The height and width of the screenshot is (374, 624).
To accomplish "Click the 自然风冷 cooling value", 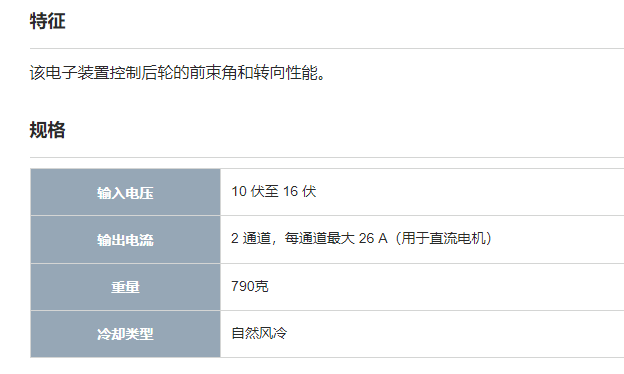I will [x=259, y=333].
